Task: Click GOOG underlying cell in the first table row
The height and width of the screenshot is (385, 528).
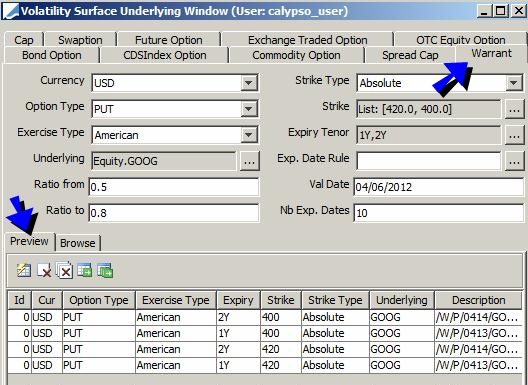Action: (402, 317)
